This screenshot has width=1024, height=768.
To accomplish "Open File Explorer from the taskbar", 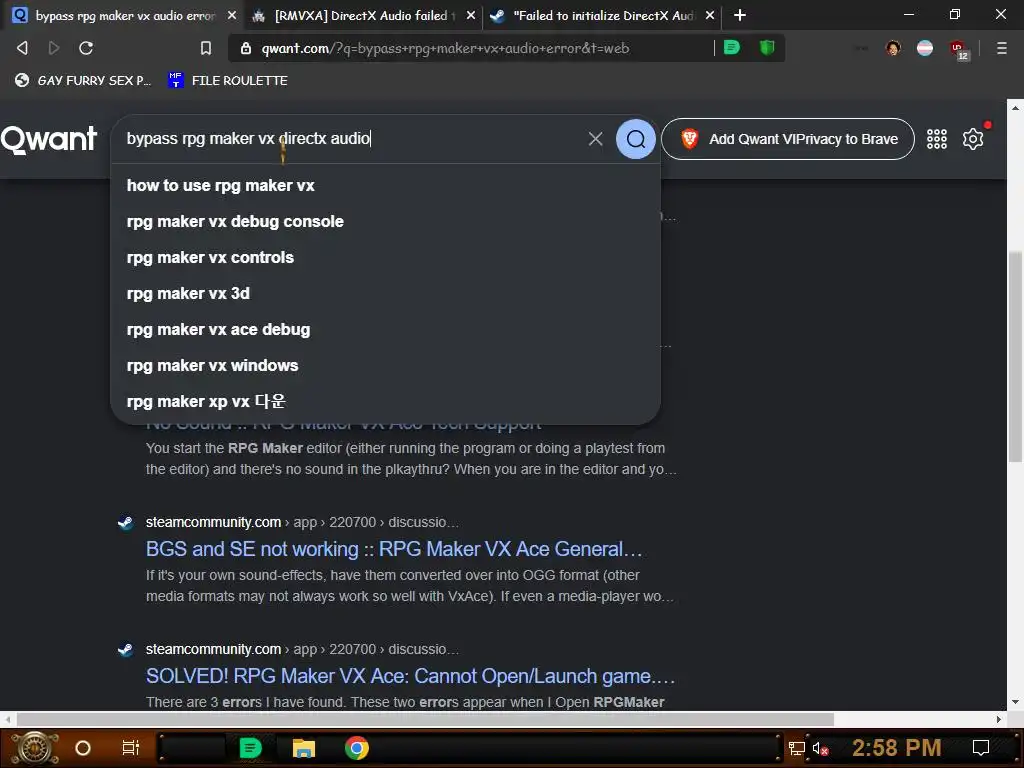I will [x=304, y=748].
